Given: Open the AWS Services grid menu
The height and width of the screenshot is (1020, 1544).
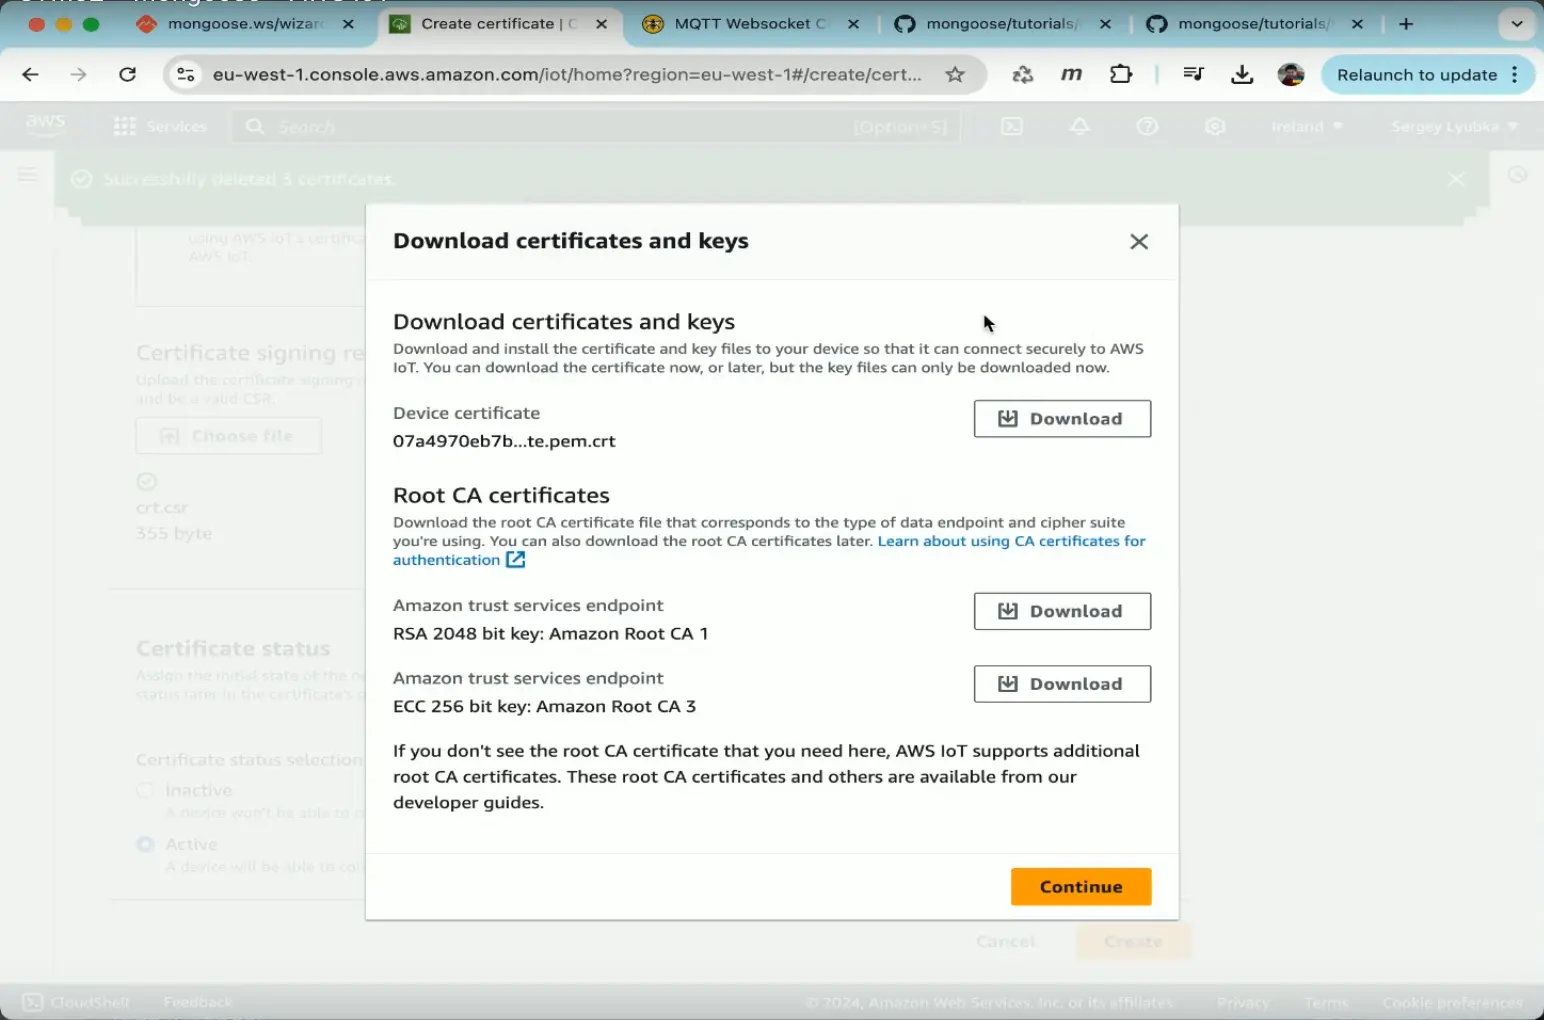Looking at the screenshot, I should 160,126.
